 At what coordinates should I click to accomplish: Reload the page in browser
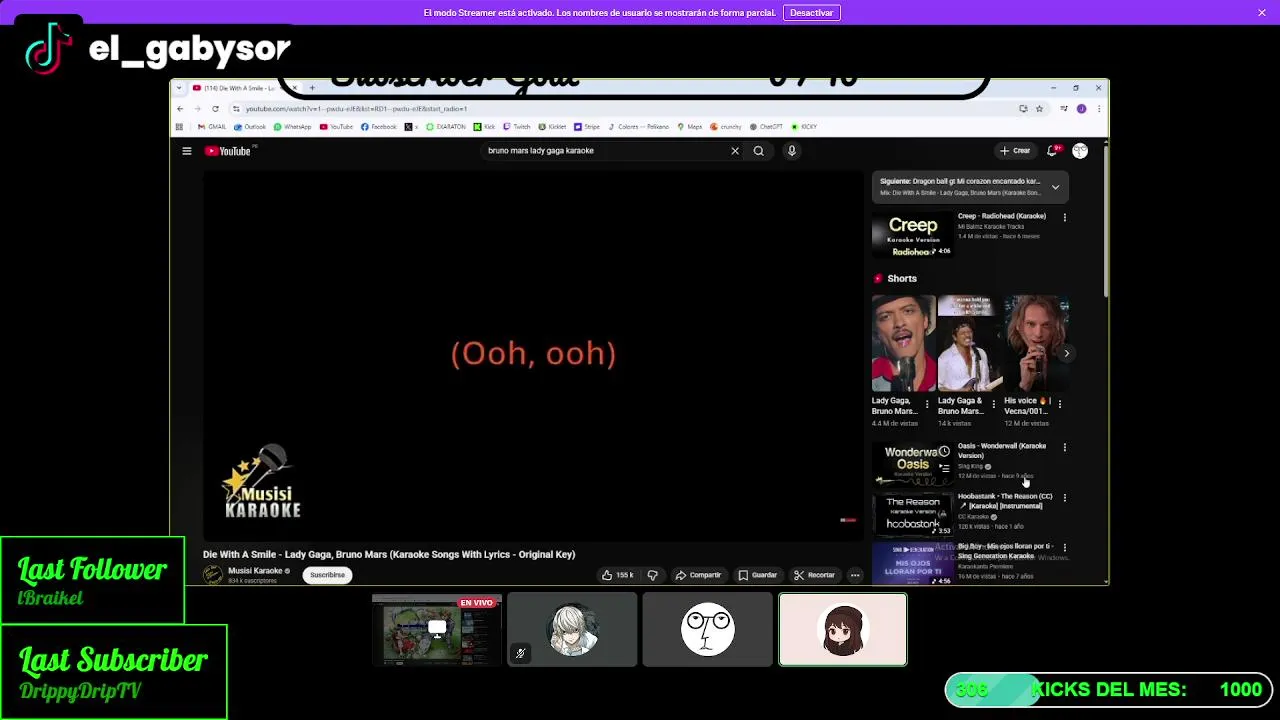215,108
